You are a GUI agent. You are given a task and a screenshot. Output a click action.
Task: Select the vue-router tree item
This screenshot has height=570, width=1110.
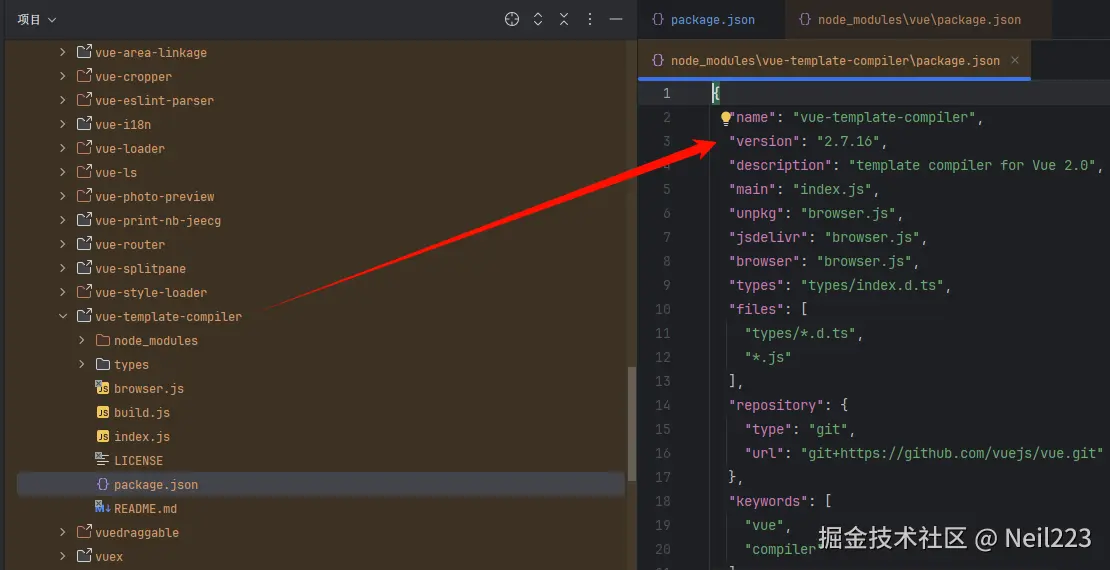point(130,244)
